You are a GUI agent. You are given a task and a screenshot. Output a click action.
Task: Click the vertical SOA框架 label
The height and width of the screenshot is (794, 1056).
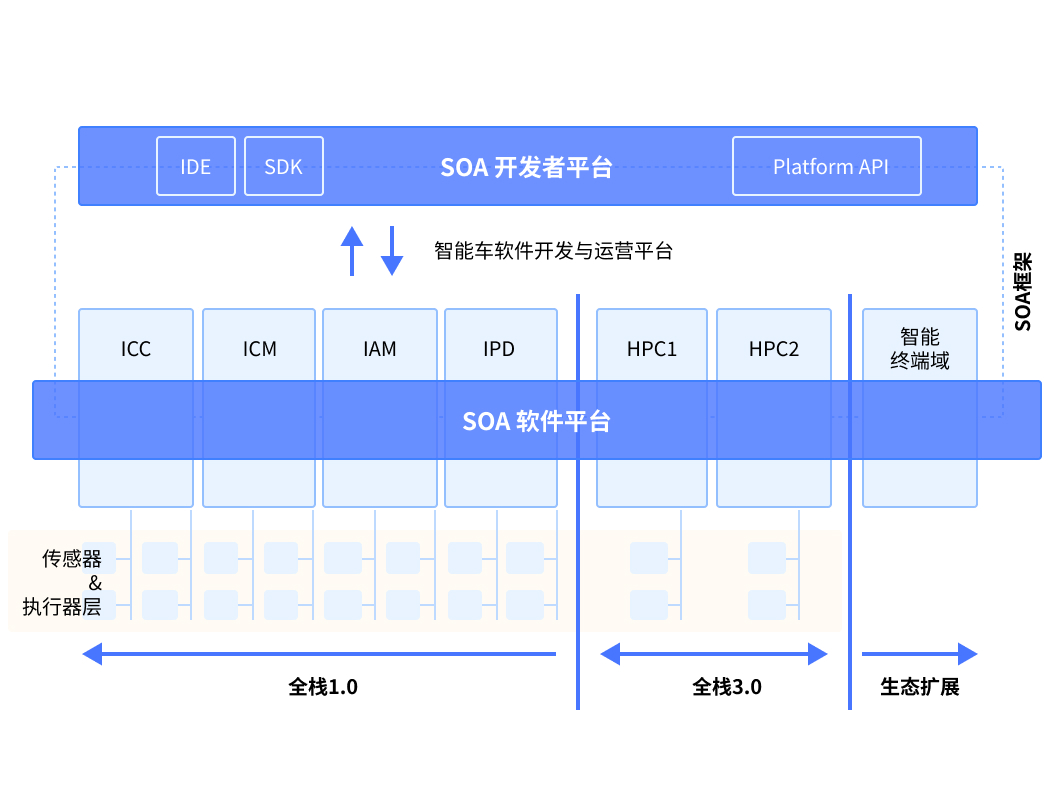pos(1023,291)
